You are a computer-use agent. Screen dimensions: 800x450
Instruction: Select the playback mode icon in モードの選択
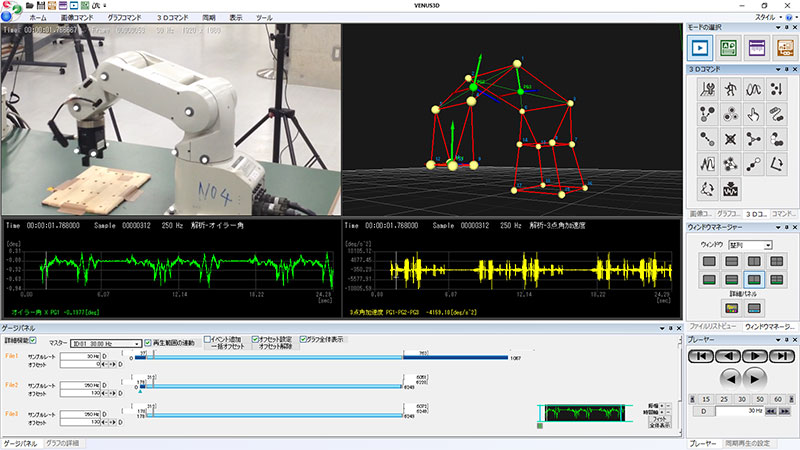702,47
